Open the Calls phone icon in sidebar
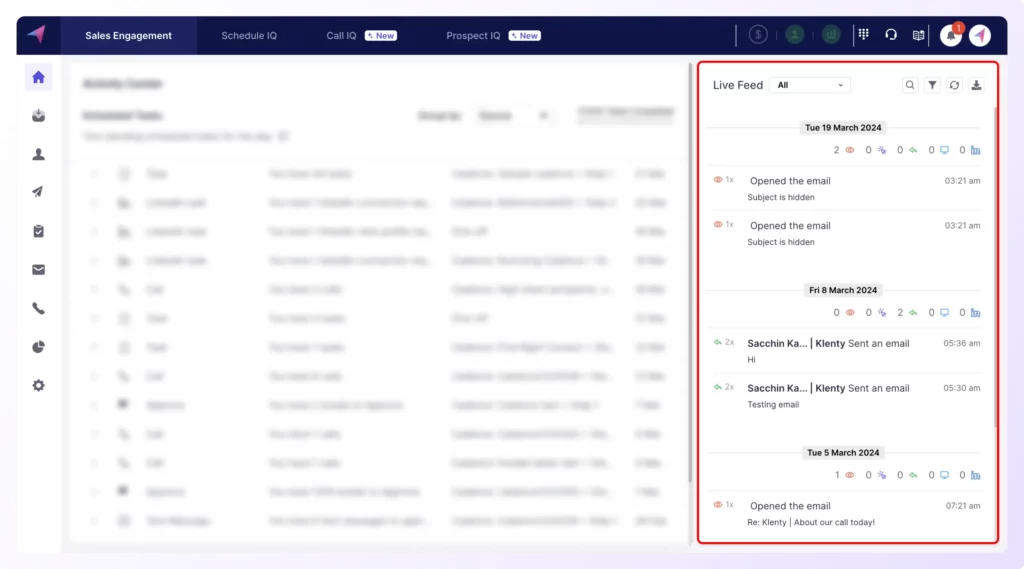The width and height of the screenshot is (1024, 569). 39,308
